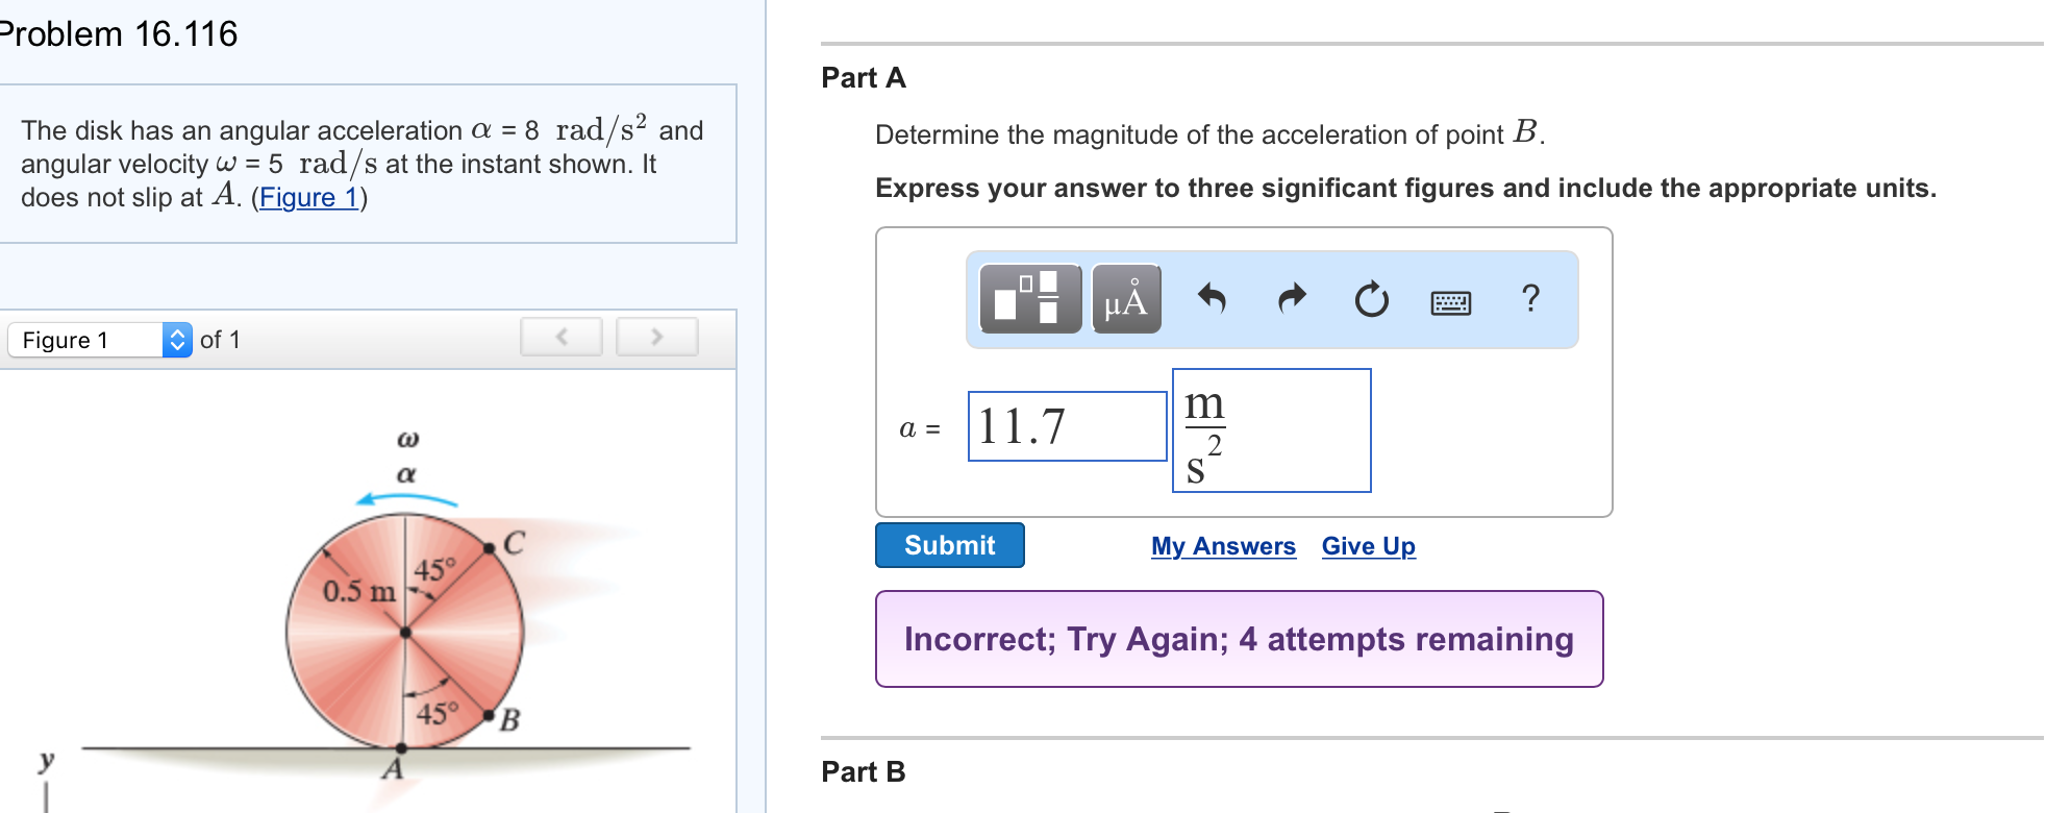Dismiss the Incorrect; Try Again message box
Viewport: 2046px width, 813px height.
1239,639
